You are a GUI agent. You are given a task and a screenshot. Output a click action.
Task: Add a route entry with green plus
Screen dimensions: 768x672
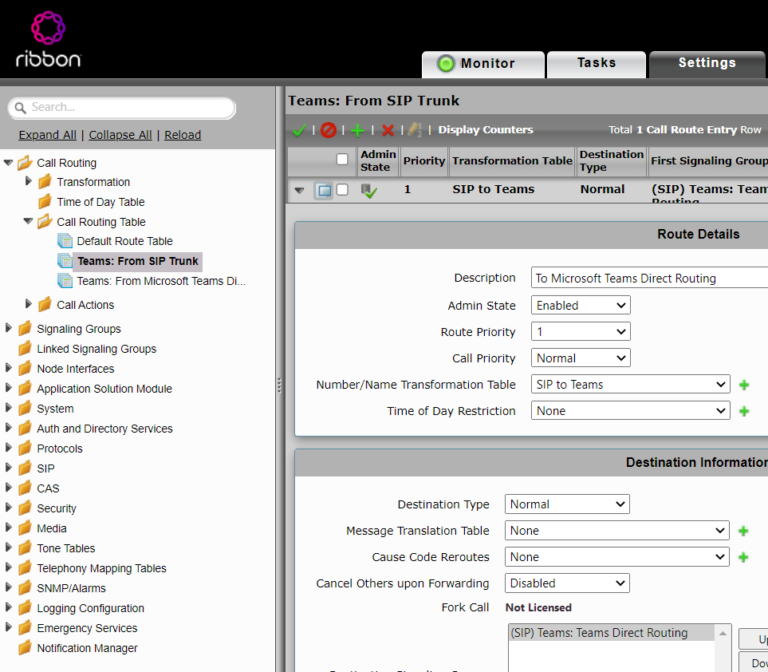pos(358,130)
